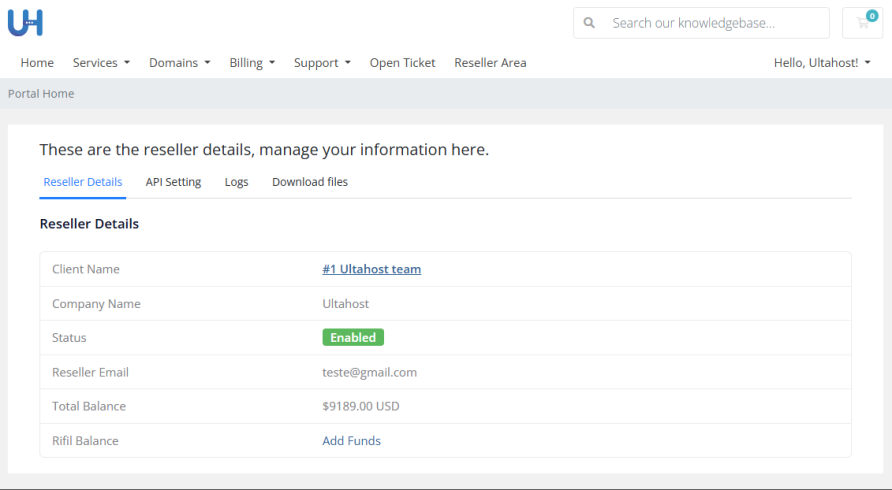This screenshot has height=490, width=892.
Task: Click the green Enabled status badge
Action: [353, 338]
